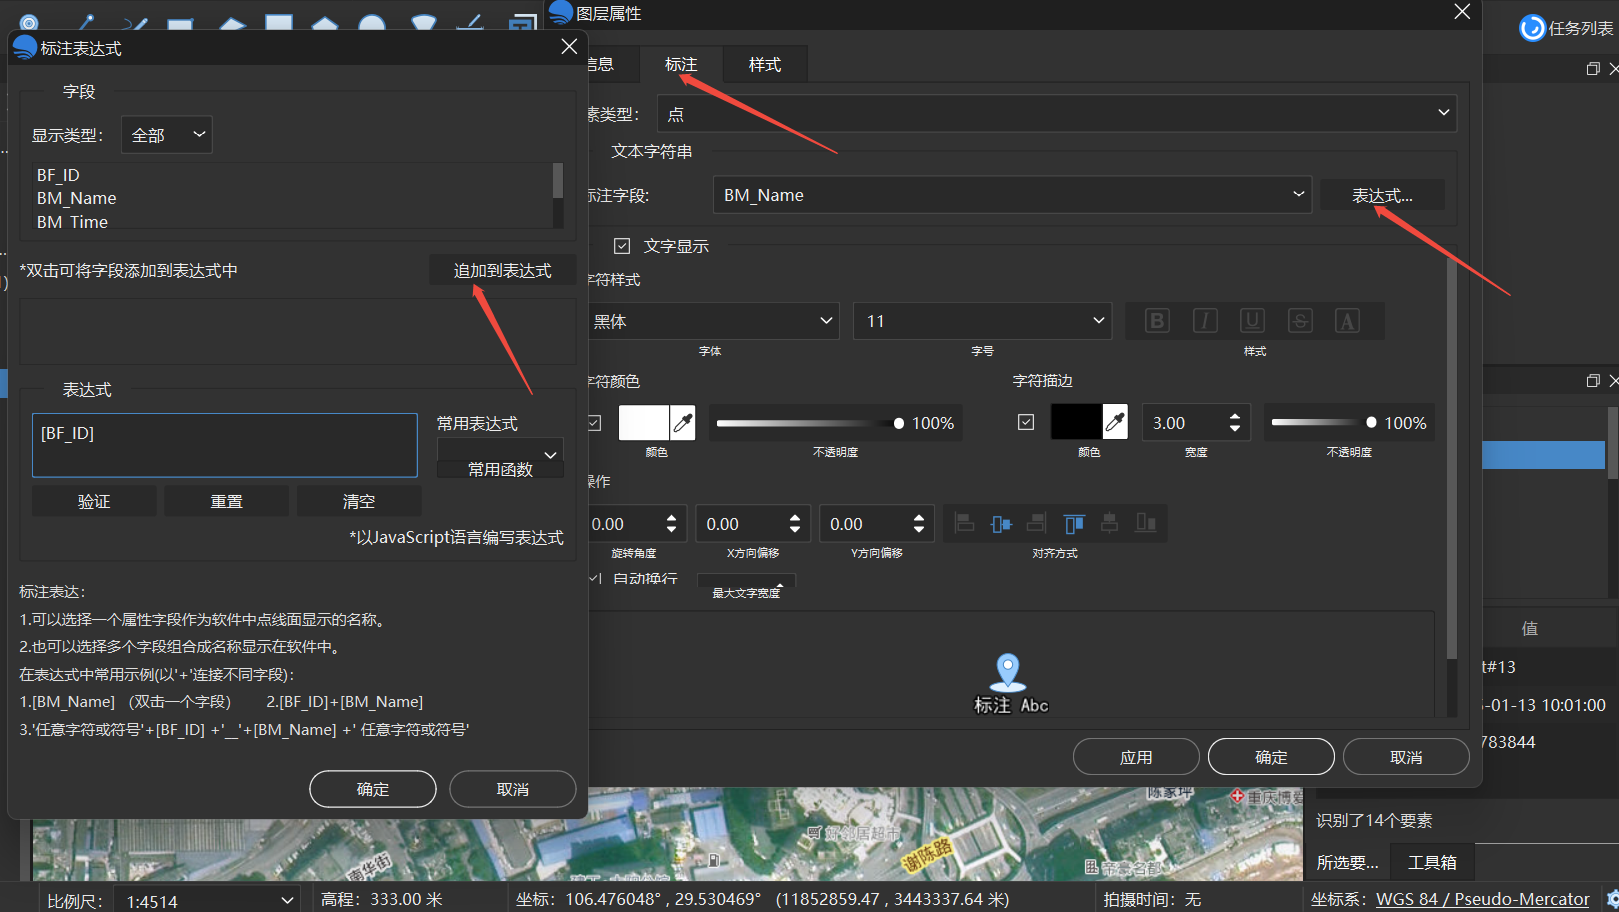Viewport: 1619px width, 912px height.
Task: Toggle the 文字显示 checkbox
Action: pos(622,245)
